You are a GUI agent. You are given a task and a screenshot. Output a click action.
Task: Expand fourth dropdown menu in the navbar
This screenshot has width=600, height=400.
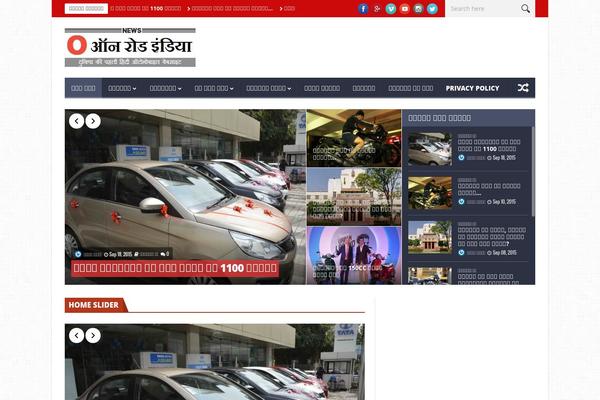pyautogui.click(x=269, y=88)
